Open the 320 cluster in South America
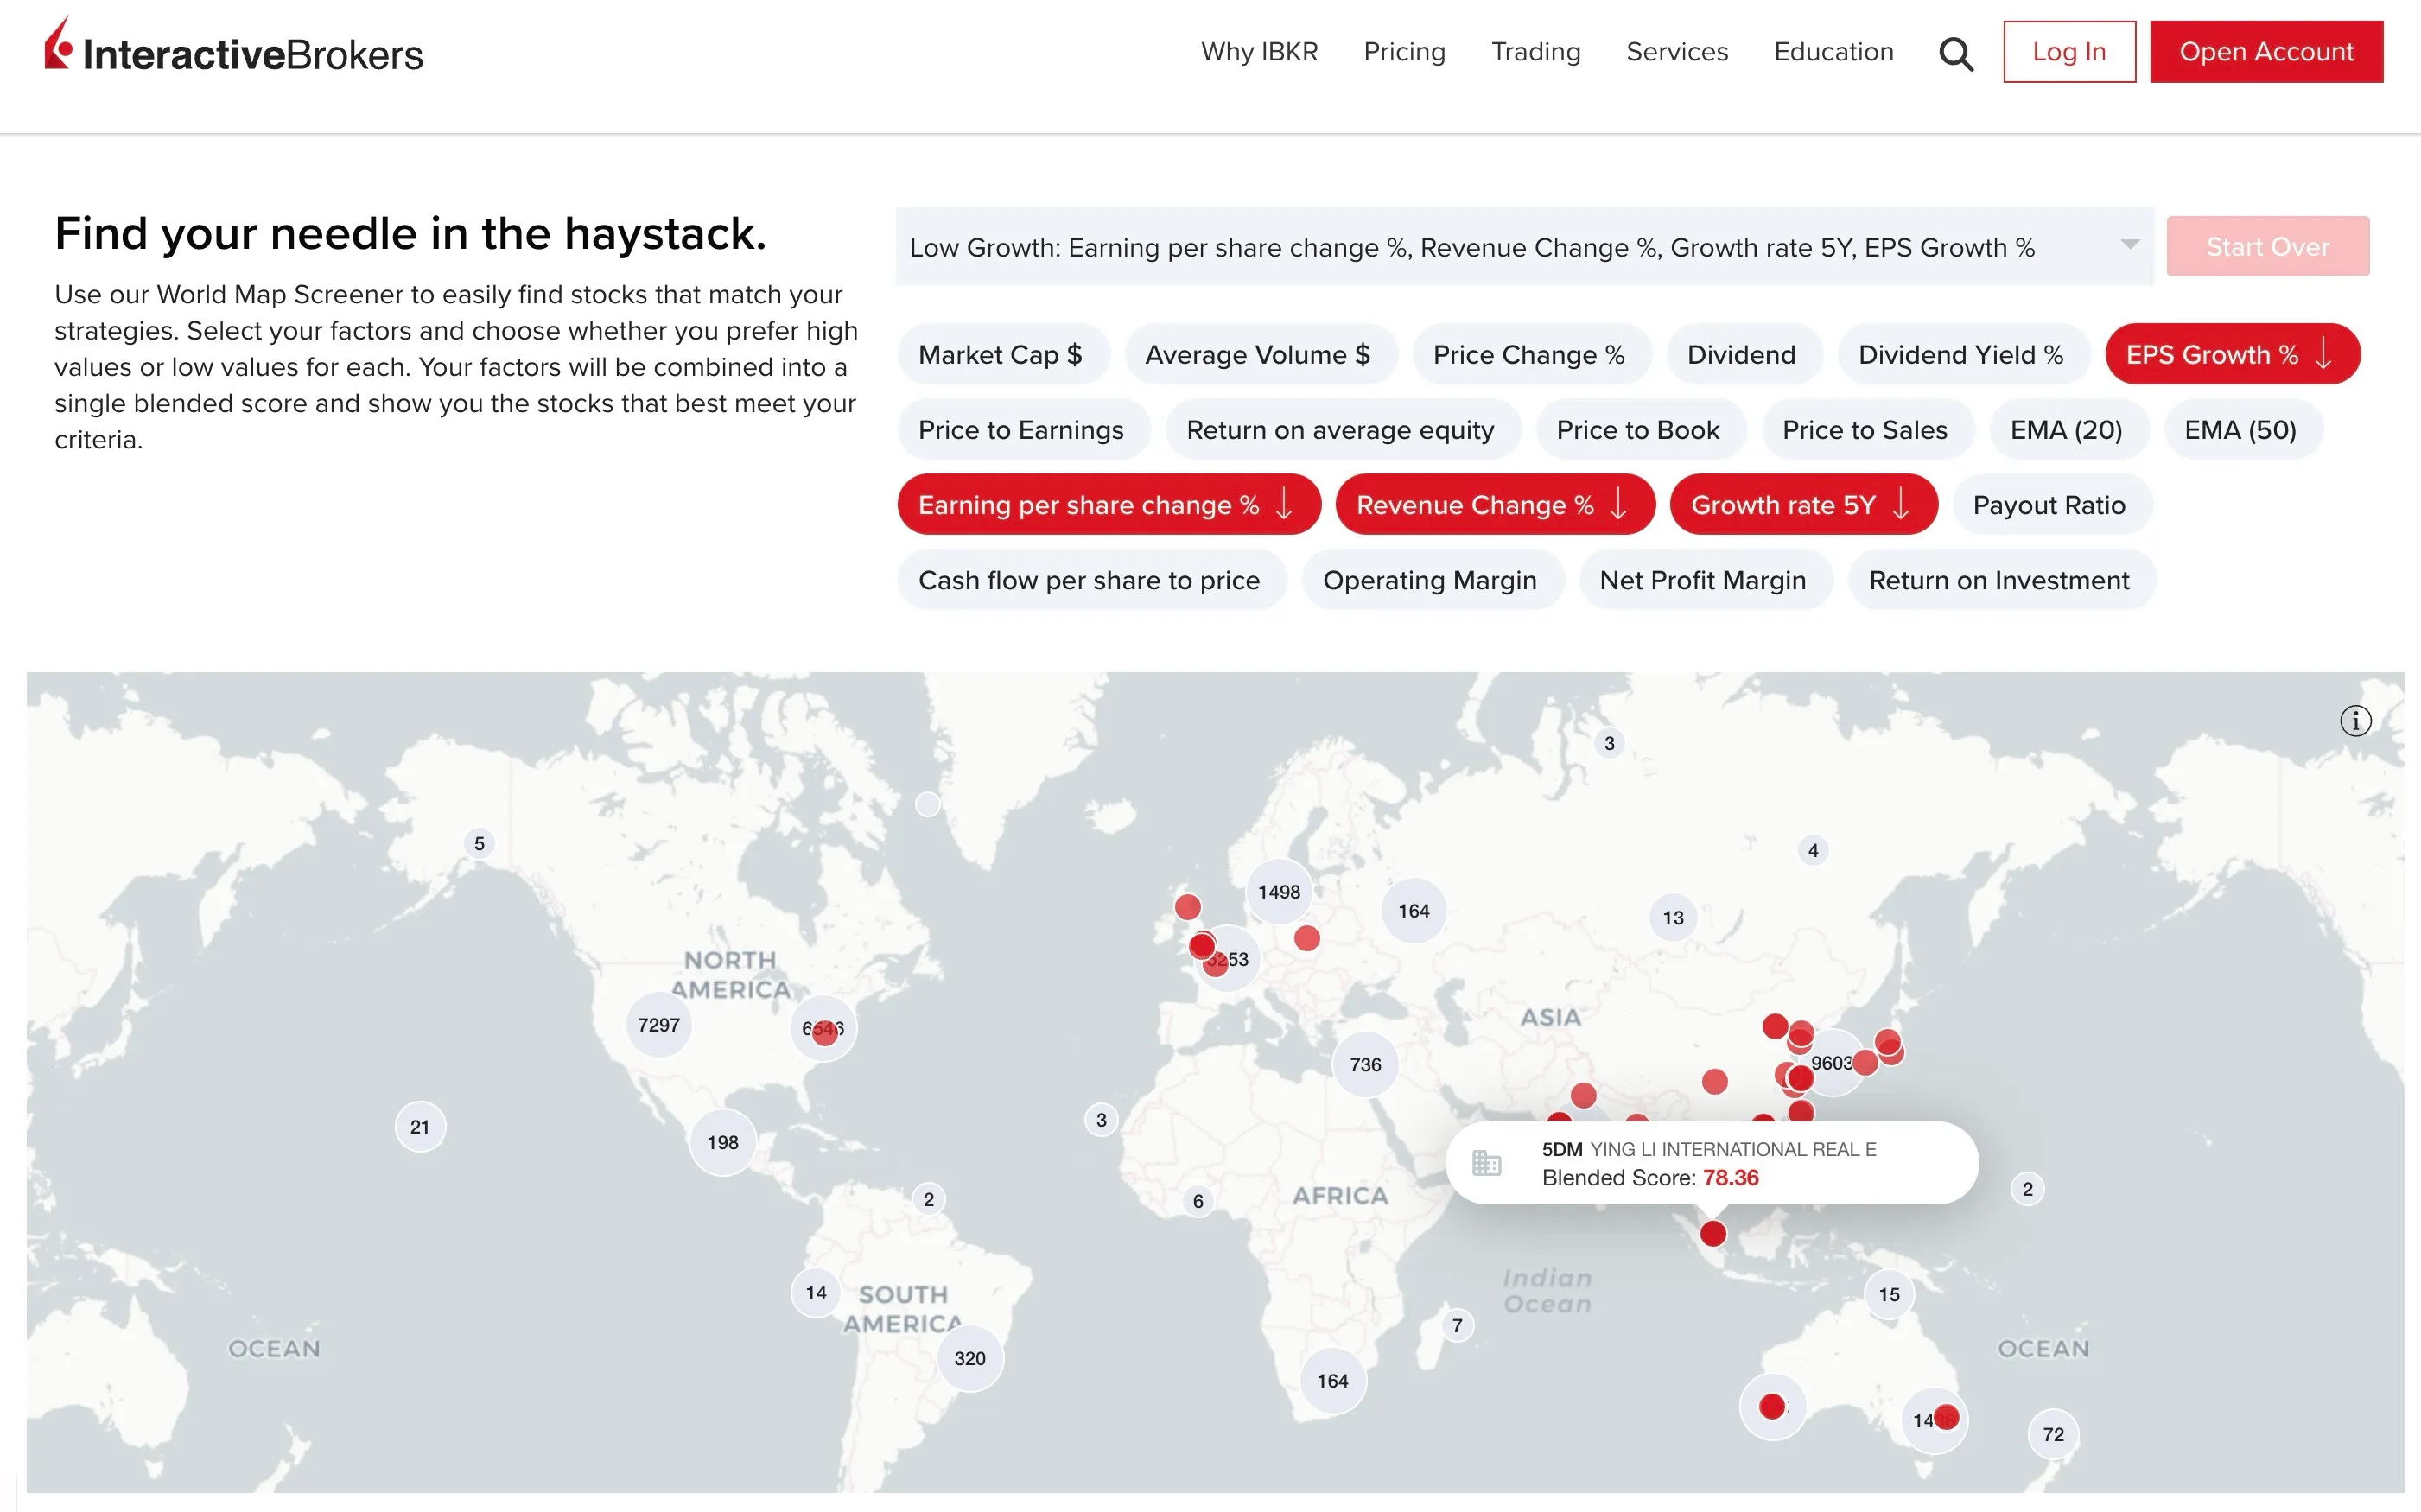The height and width of the screenshot is (1512, 2421). click(x=969, y=1358)
